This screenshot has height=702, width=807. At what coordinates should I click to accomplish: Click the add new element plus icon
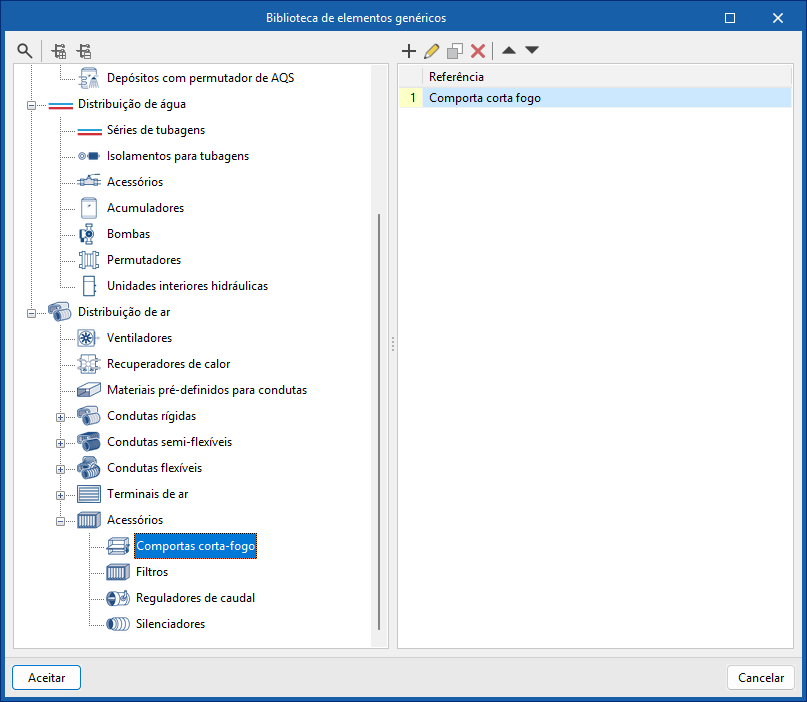(x=408, y=50)
